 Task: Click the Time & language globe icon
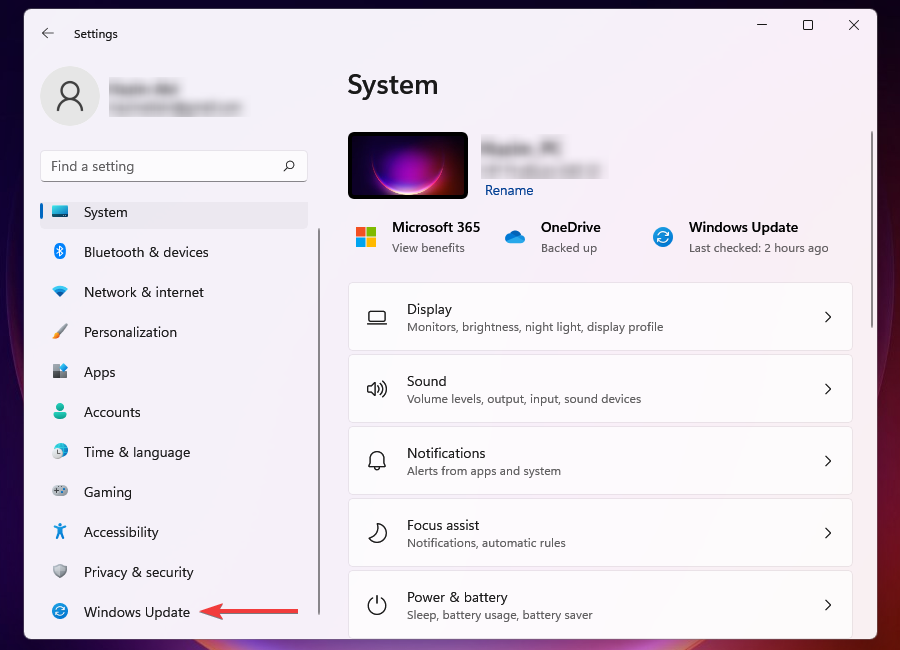click(x=60, y=451)
